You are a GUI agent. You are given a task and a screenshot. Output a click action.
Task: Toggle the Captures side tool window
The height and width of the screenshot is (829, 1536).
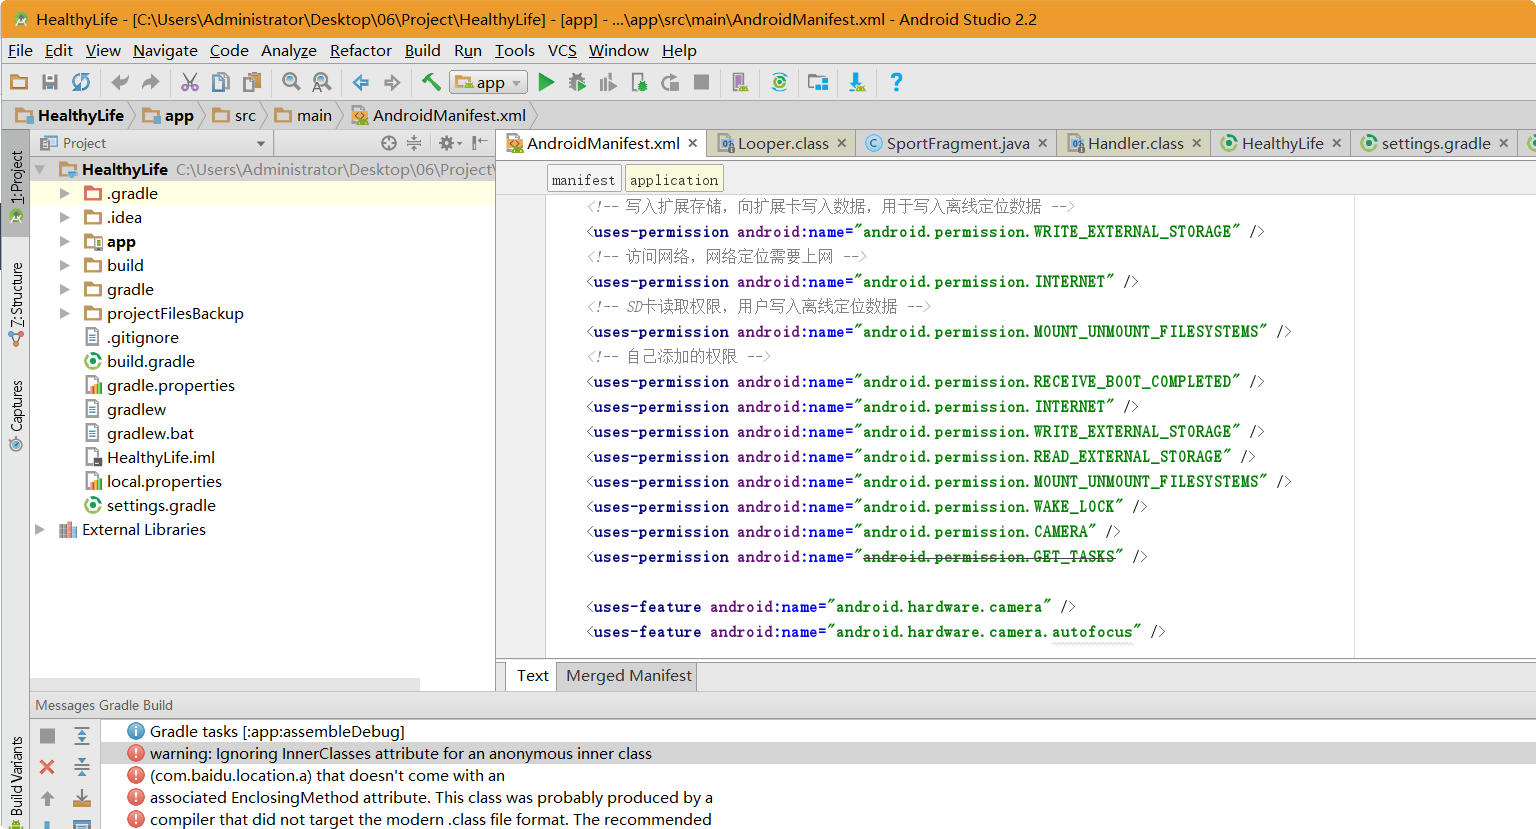tap(16, 415)
